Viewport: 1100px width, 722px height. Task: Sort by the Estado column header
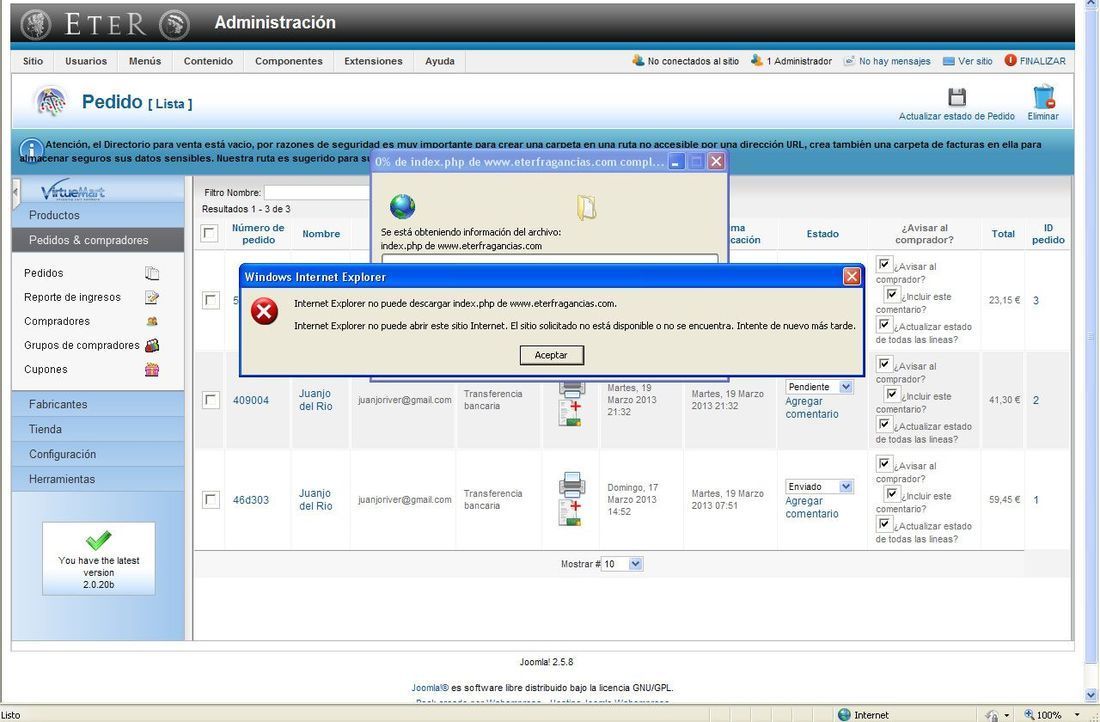tap(822, 234)
